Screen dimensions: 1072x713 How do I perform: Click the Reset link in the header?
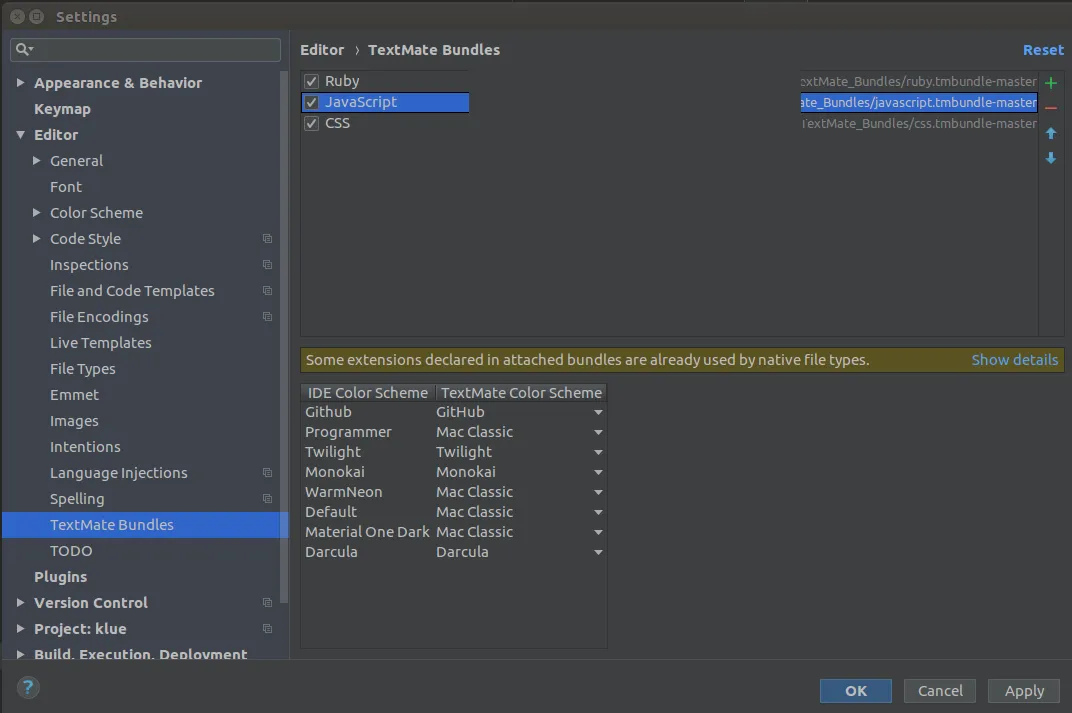point(1043,50)
